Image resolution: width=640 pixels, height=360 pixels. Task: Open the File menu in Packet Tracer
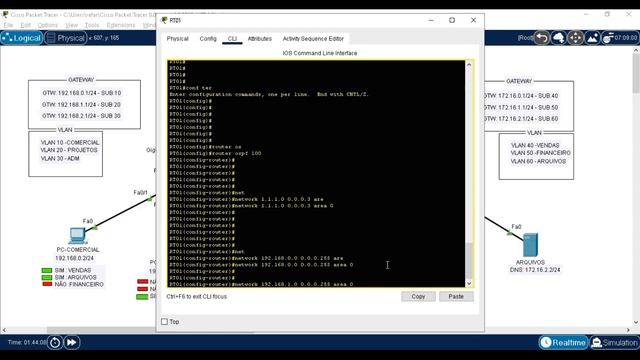pos(8,25)
